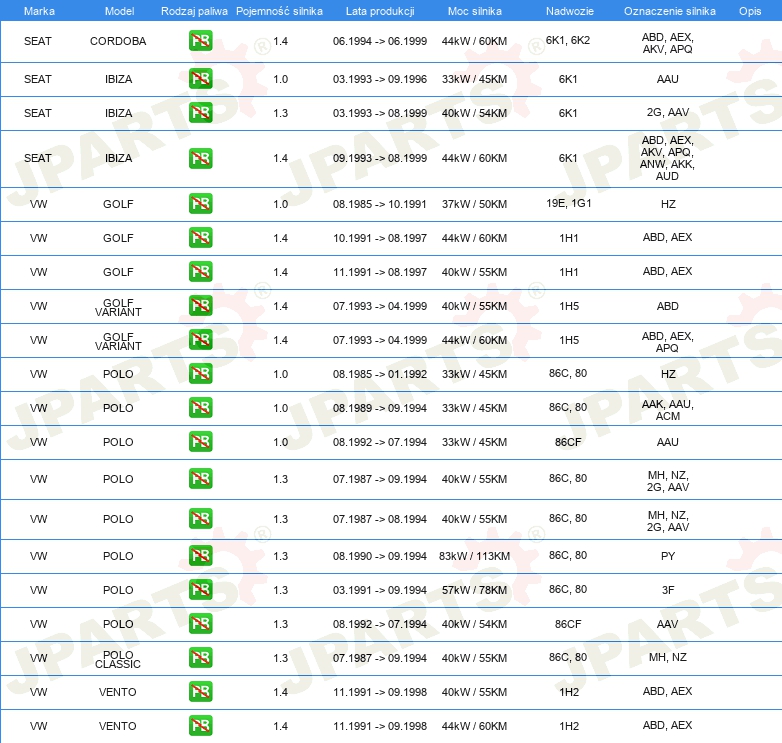Viewport: 782px width, 743px height.
Task: Click the fuel icon in the VENTO 40kW / 55KM row
Action: click(x=200, y=692)
